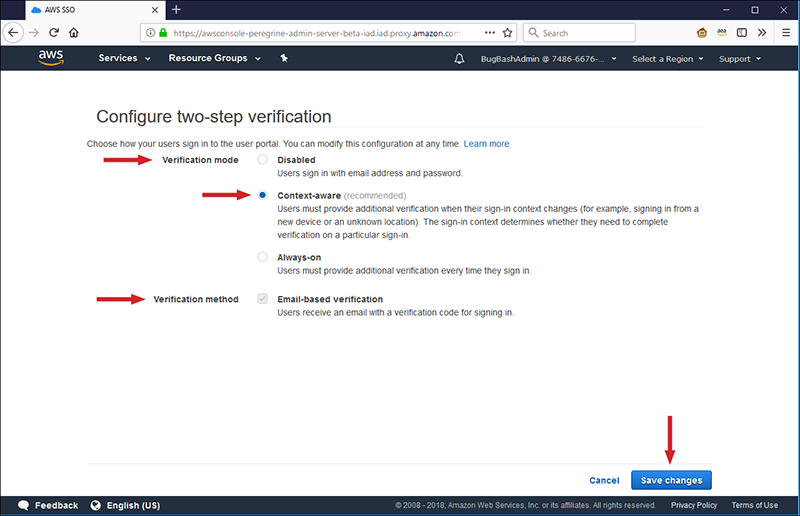Click the orange fox extension icon

coord(702,33)
